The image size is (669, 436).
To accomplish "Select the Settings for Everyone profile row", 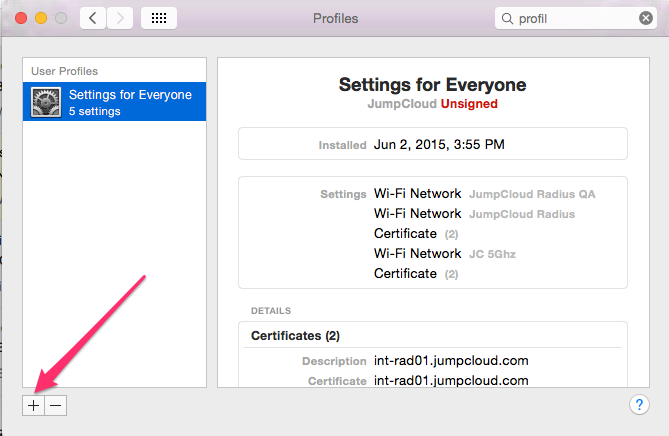I will [x=114, y=102].
